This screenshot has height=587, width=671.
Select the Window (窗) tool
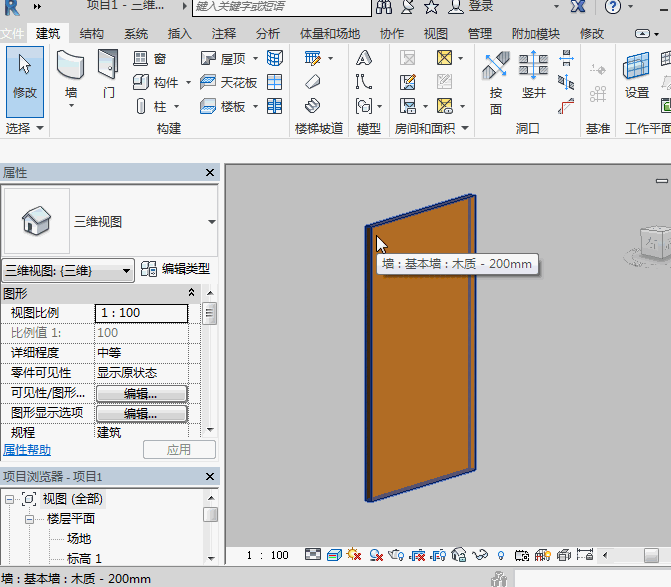(x=150, y=58)
